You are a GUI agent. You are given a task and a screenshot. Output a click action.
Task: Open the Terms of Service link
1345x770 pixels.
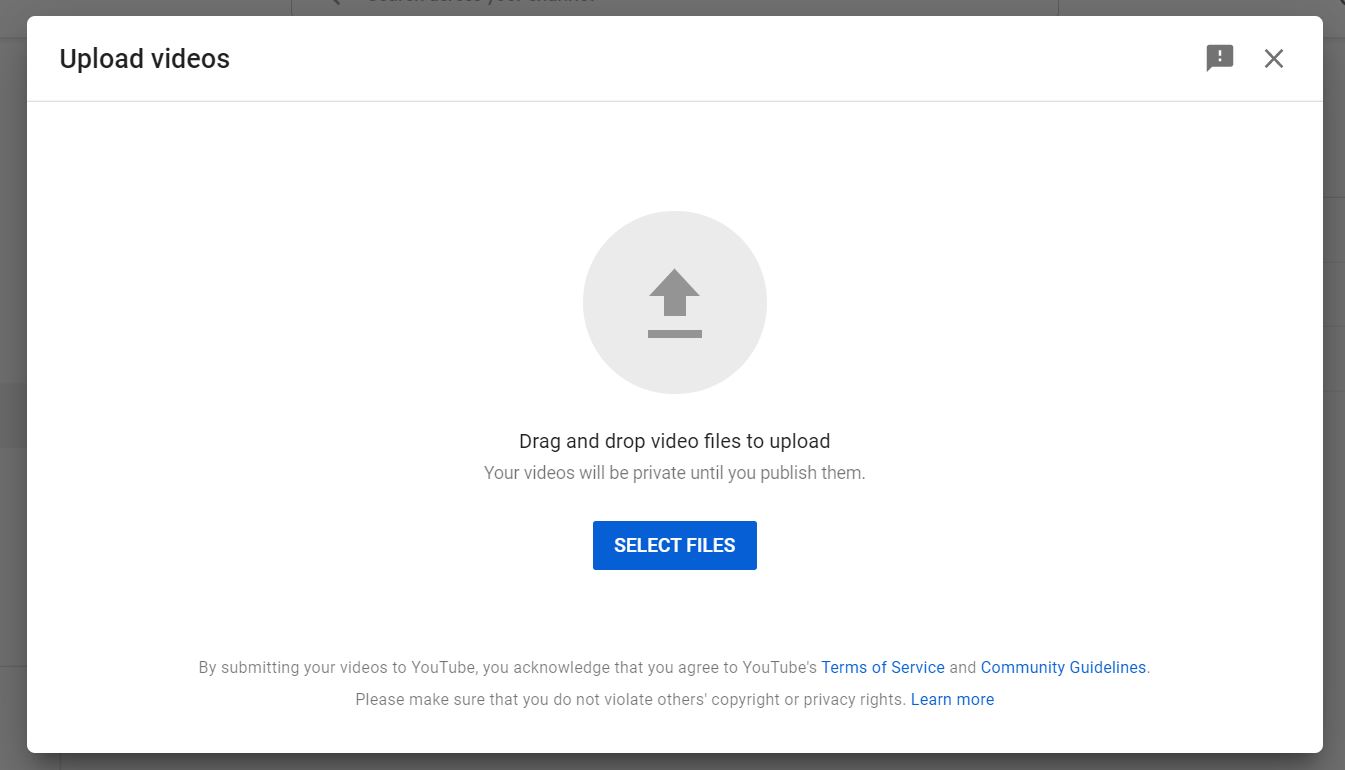click(x=883, y=667)
